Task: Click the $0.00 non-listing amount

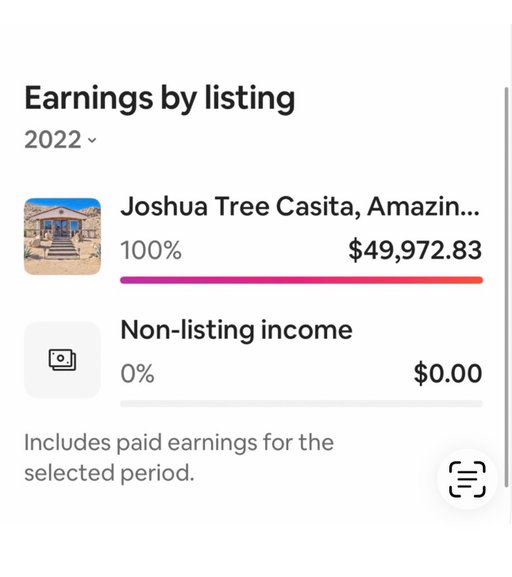Action: (448, 374)
